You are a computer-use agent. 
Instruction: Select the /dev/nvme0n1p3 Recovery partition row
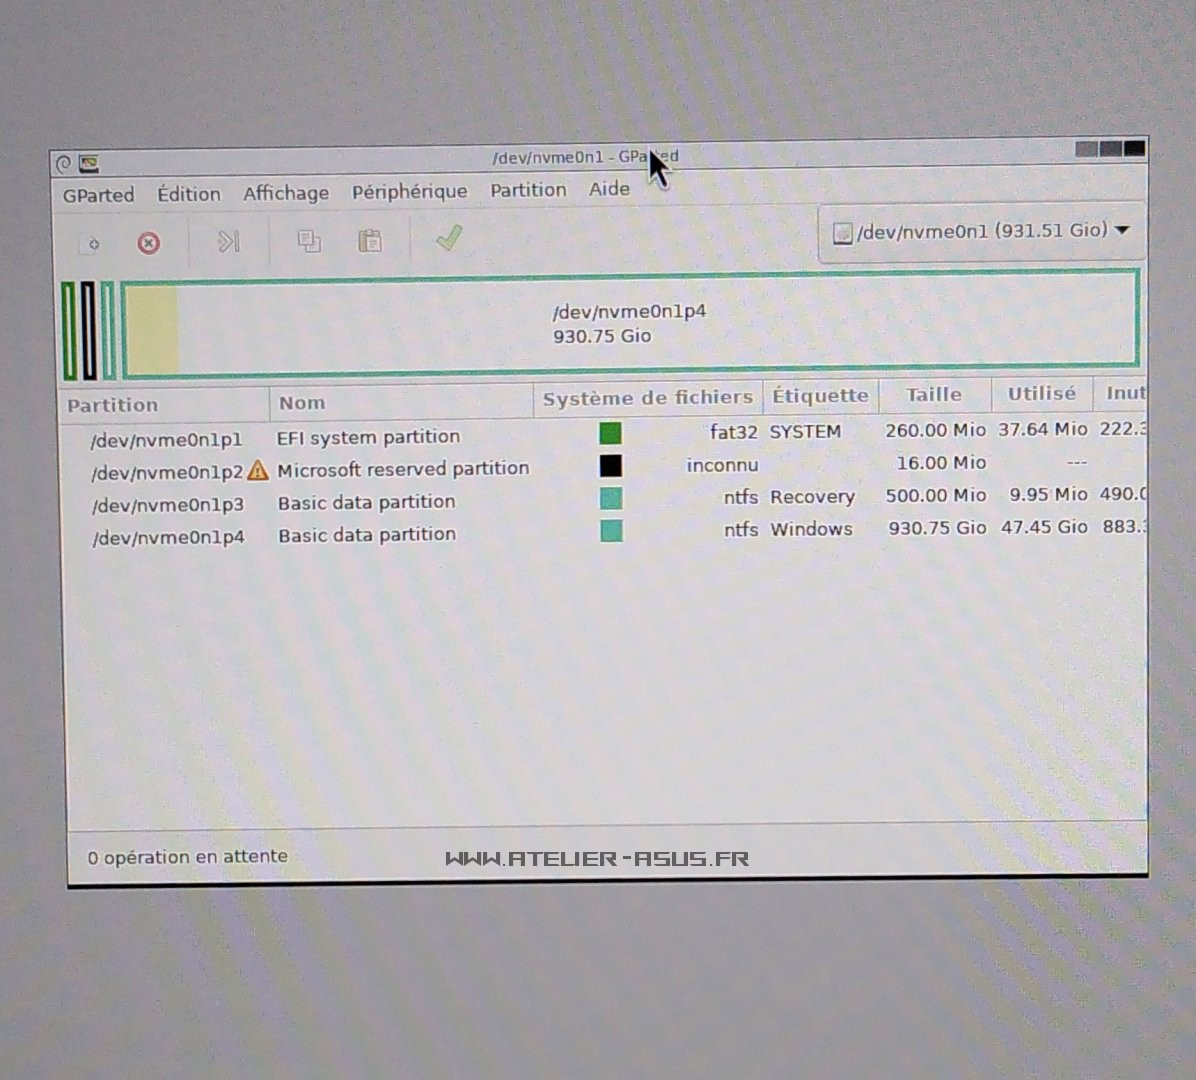pos(168,504)
